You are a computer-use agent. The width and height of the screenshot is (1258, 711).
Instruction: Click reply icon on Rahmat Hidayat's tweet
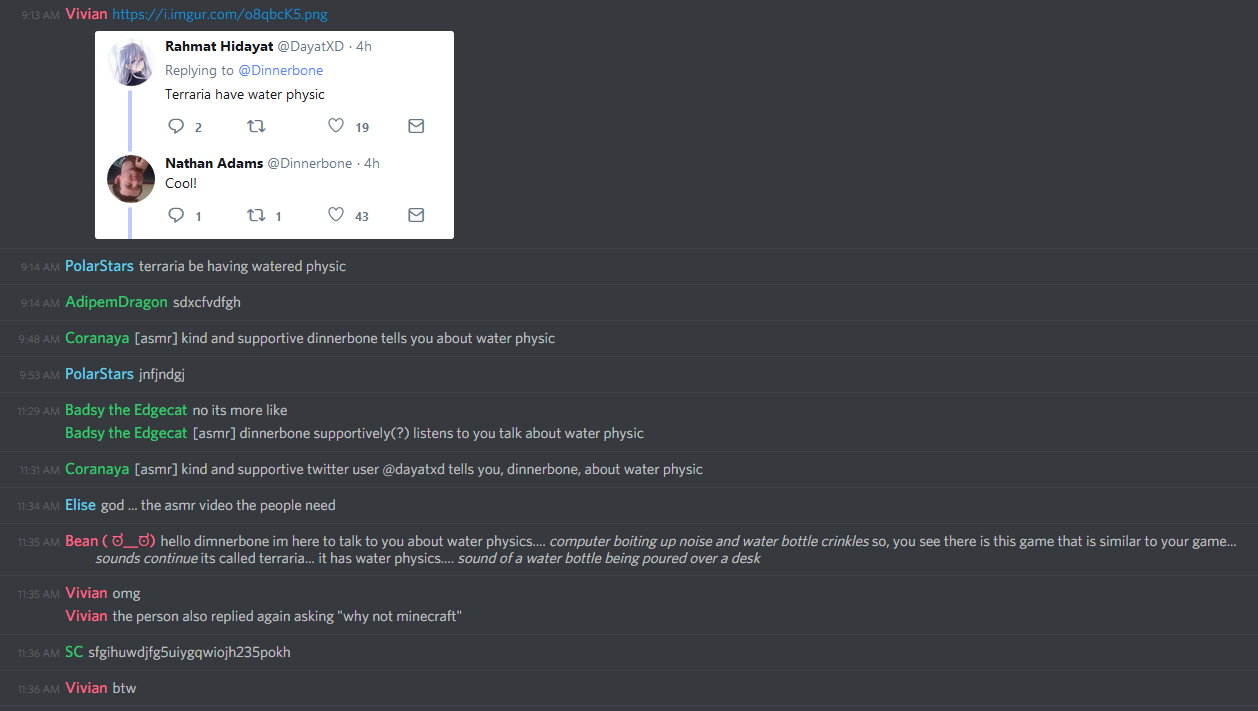tap(176, 126)
